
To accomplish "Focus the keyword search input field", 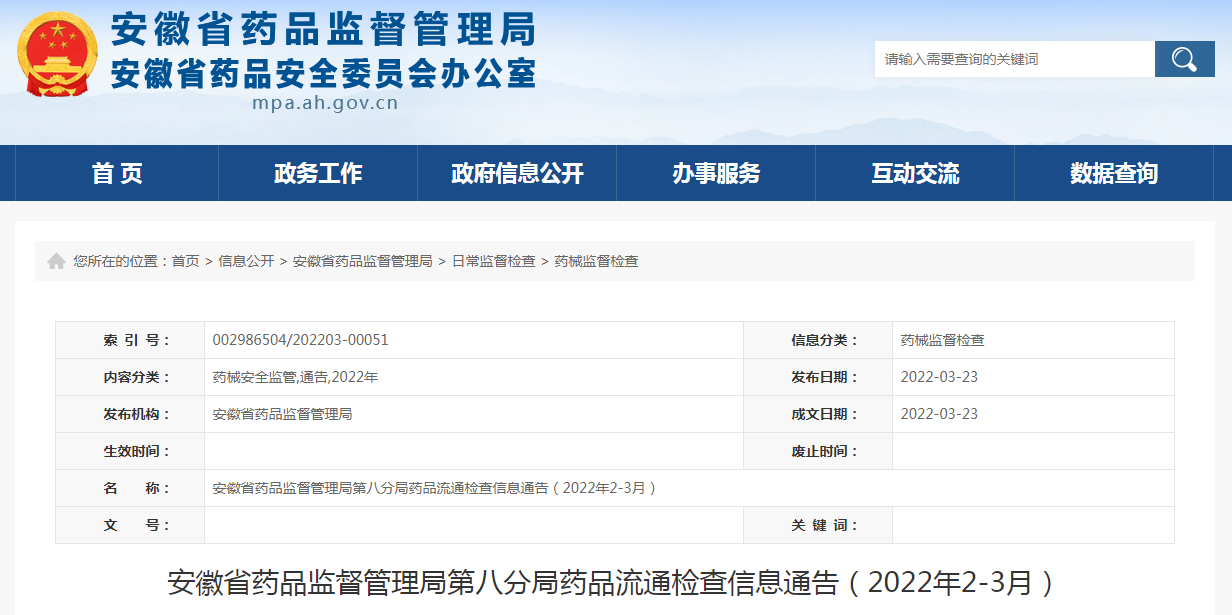I will [x=1014, y=59].
